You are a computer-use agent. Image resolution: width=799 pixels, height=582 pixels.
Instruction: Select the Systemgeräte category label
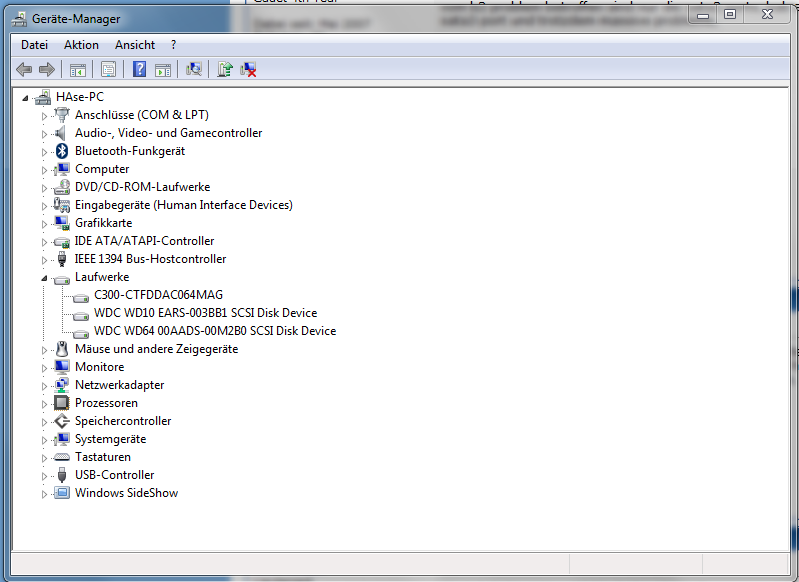click(111, 439)
